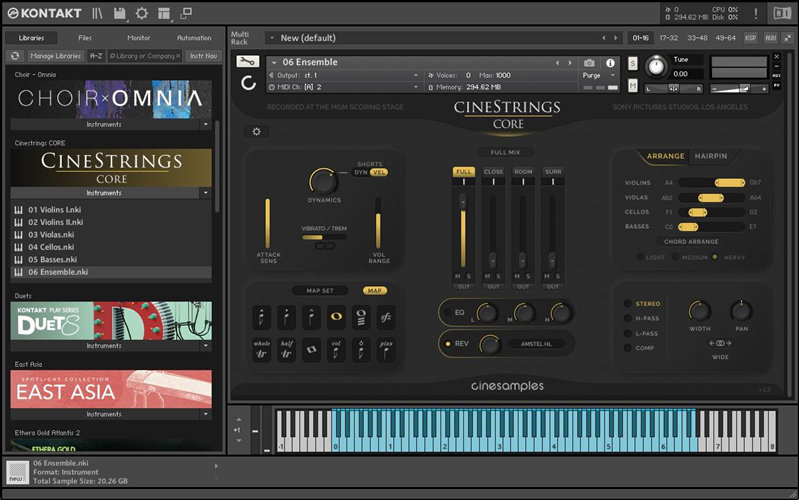
Task: Select the whole trill articulation
Action: 261,350
